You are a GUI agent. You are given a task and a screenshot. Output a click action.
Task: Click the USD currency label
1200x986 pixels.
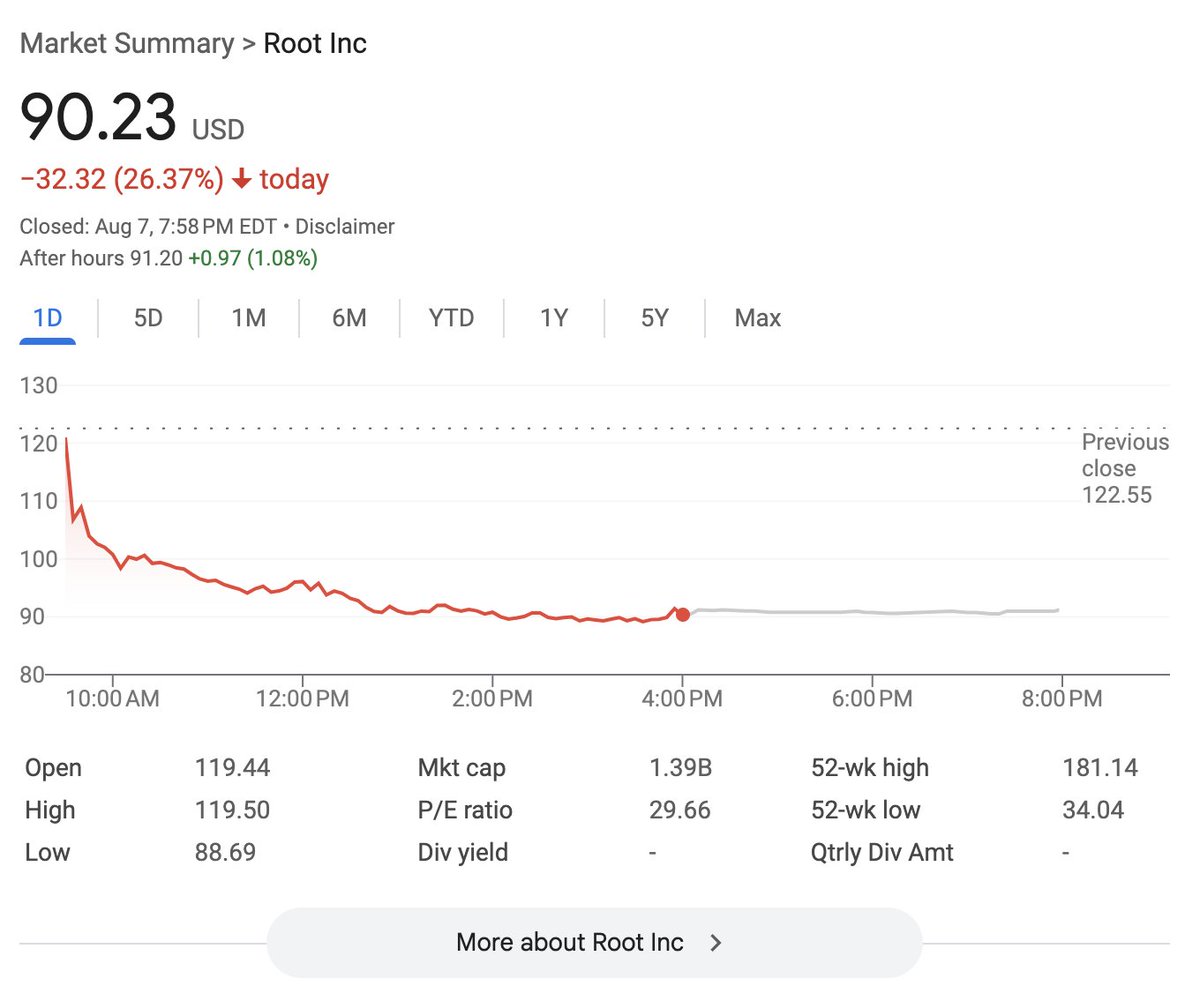click(218, 130)
